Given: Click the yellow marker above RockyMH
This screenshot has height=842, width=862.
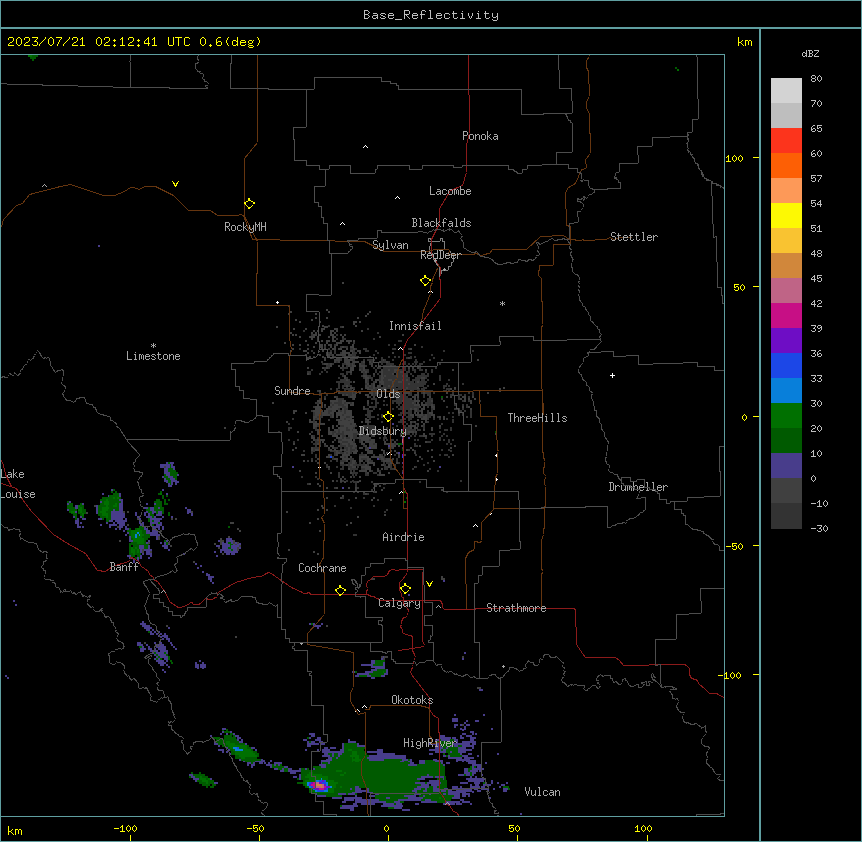Looking at the screenshot, I should (x=250, y=203).
